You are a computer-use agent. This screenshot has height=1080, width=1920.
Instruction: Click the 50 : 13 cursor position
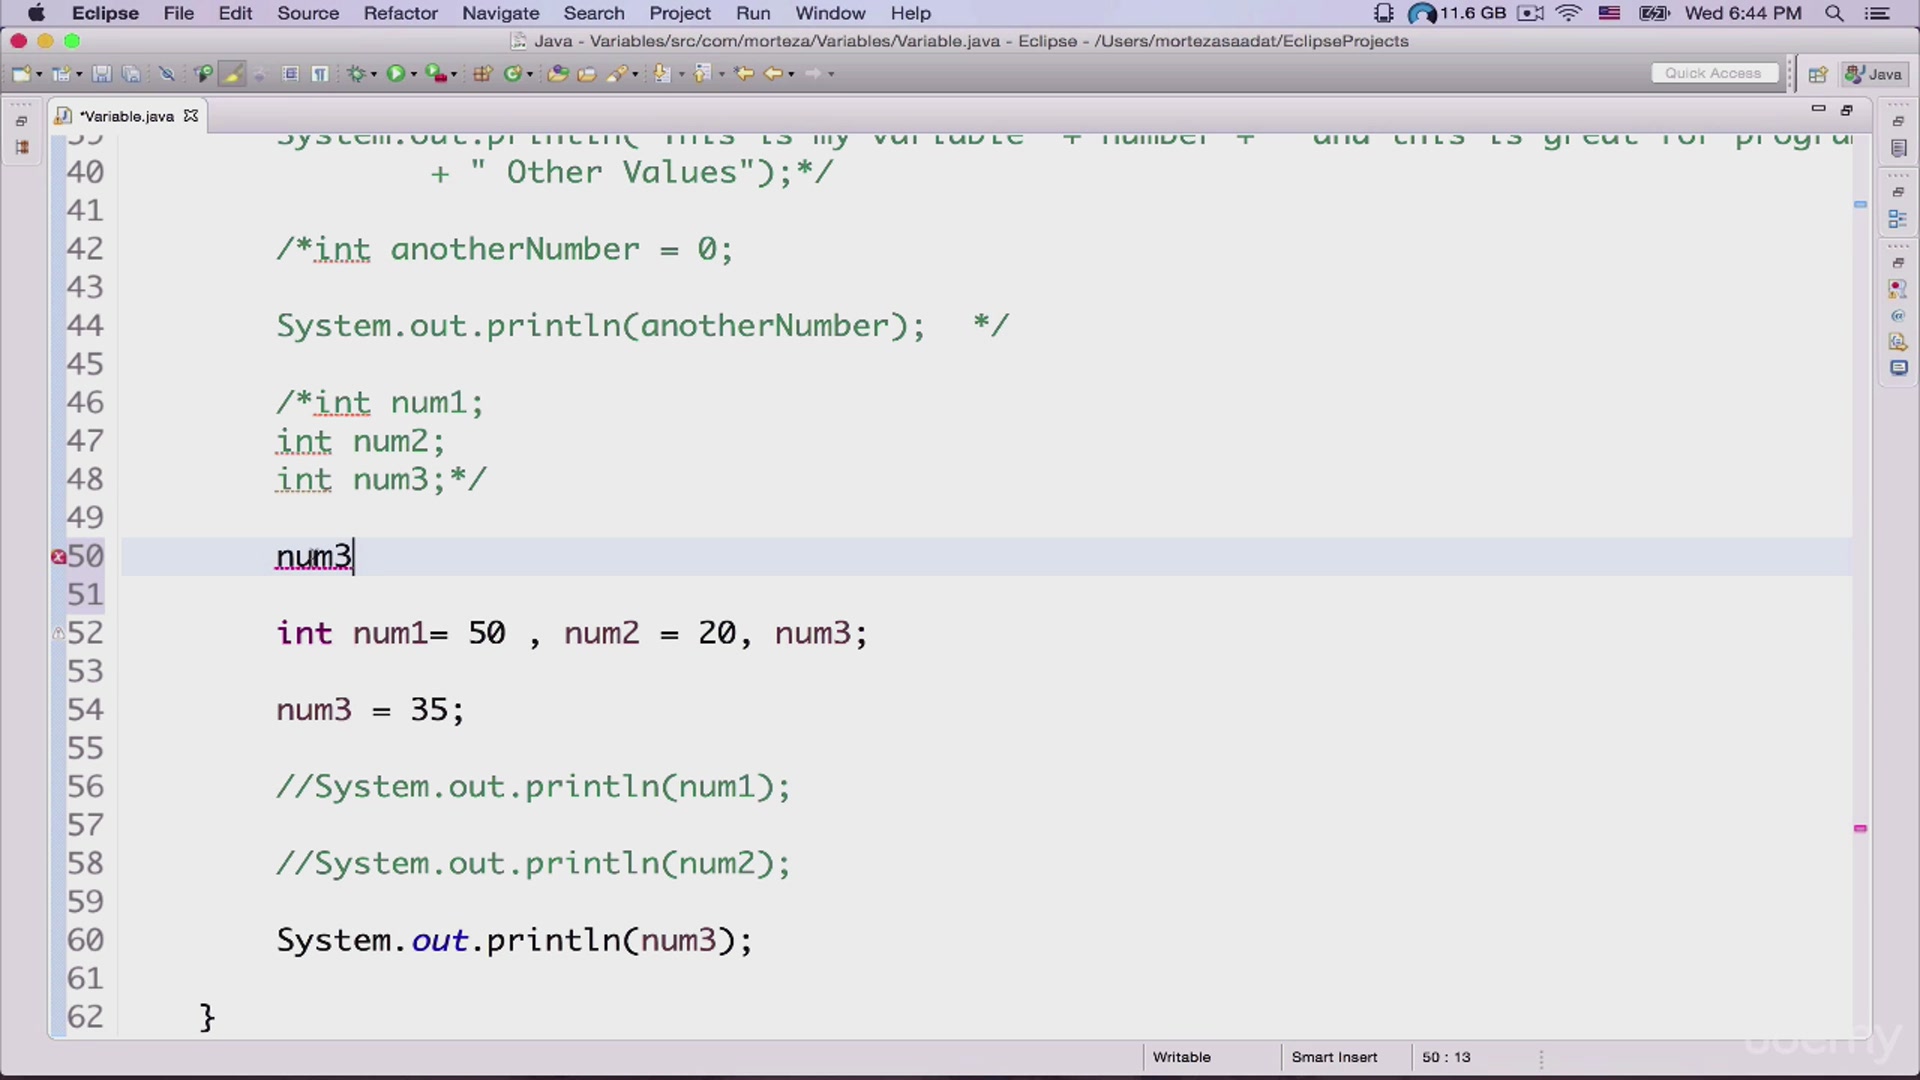1446,1057
